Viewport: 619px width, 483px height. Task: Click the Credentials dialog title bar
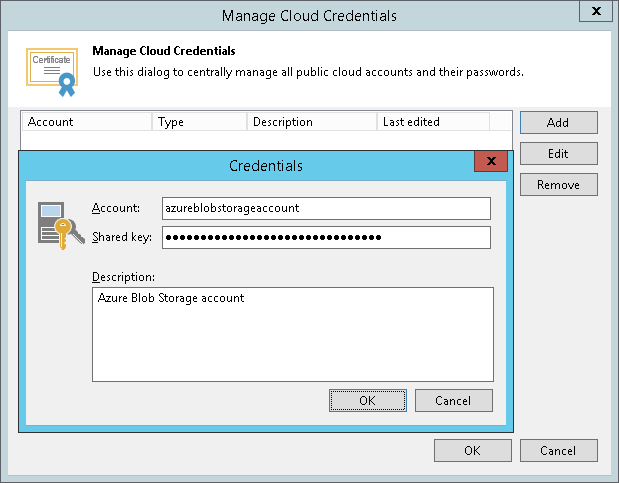(x=266, y=165)
